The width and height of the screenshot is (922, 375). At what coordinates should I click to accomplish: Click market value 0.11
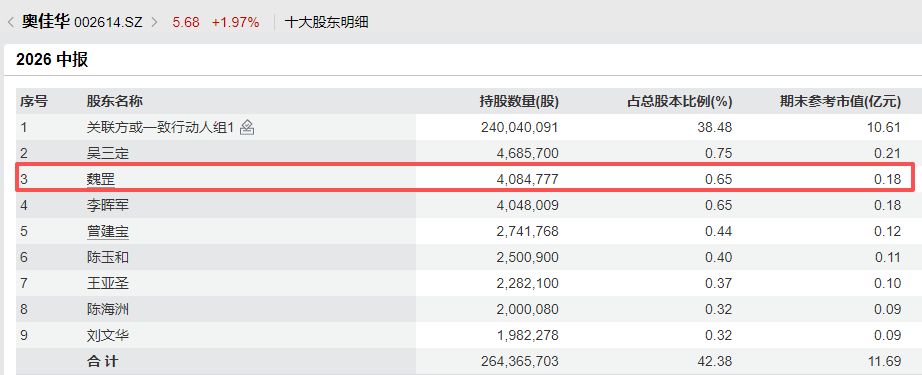[x=887, y=257]
